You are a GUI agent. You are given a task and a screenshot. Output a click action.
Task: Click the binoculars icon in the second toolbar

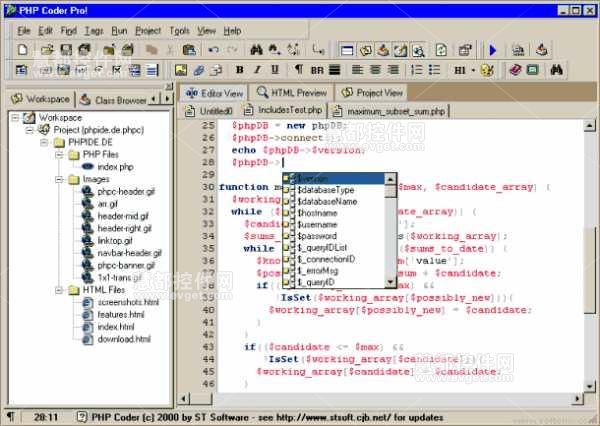click(556, 70)
